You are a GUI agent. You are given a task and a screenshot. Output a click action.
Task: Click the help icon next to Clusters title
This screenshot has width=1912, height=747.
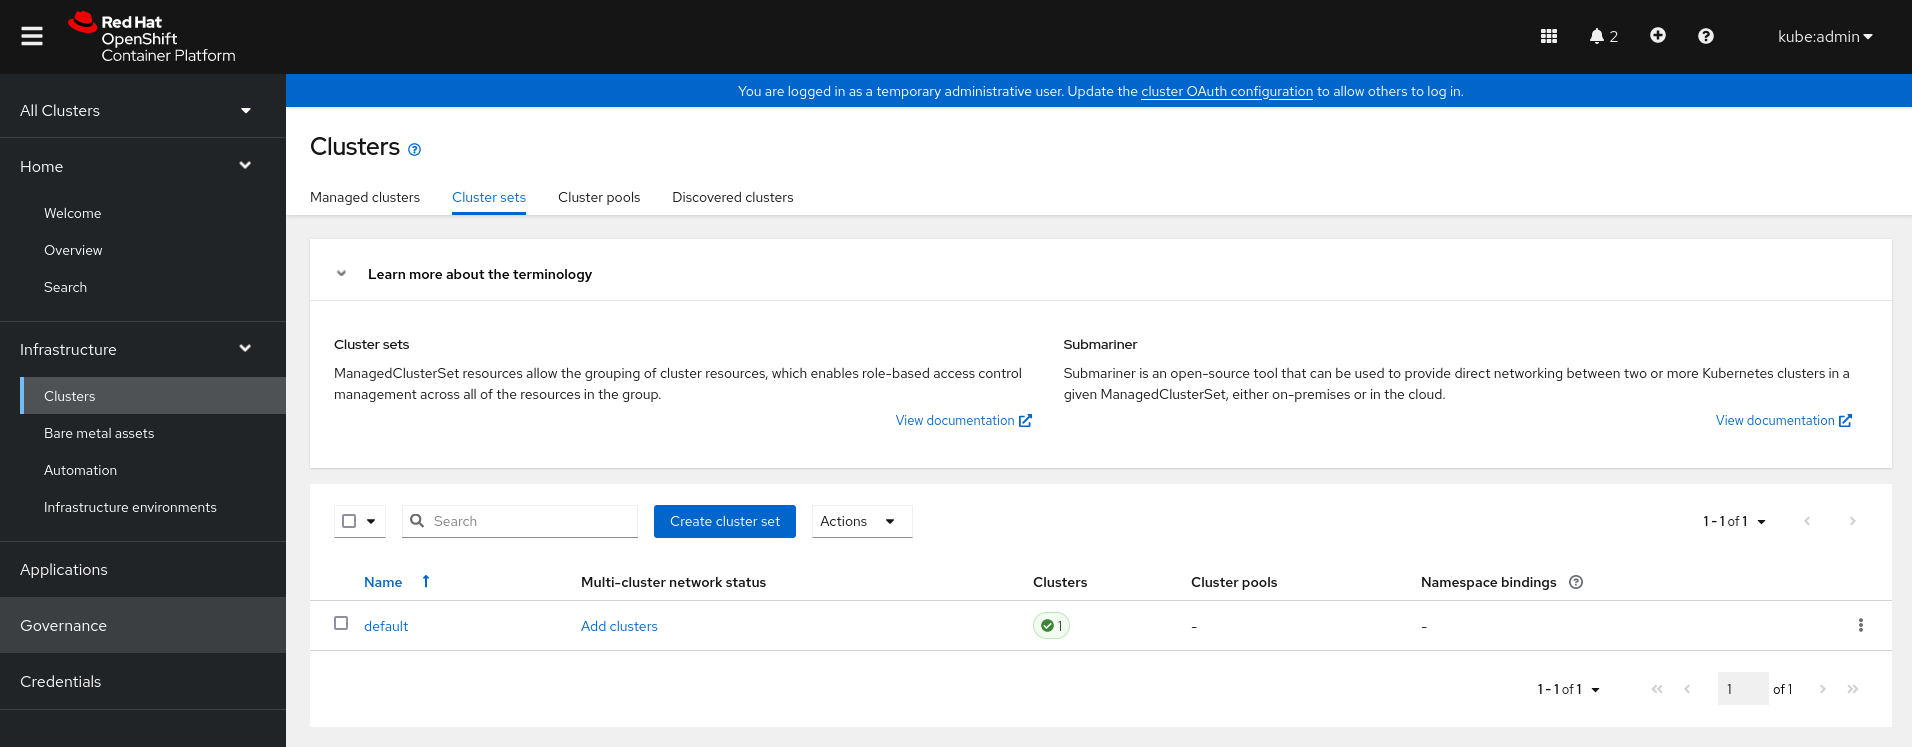[x=414, y=150]
